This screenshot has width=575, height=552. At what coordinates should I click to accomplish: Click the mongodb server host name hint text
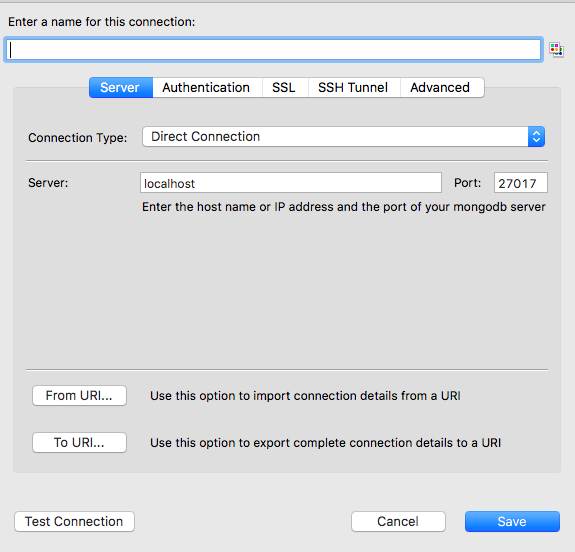click(344, 207)
